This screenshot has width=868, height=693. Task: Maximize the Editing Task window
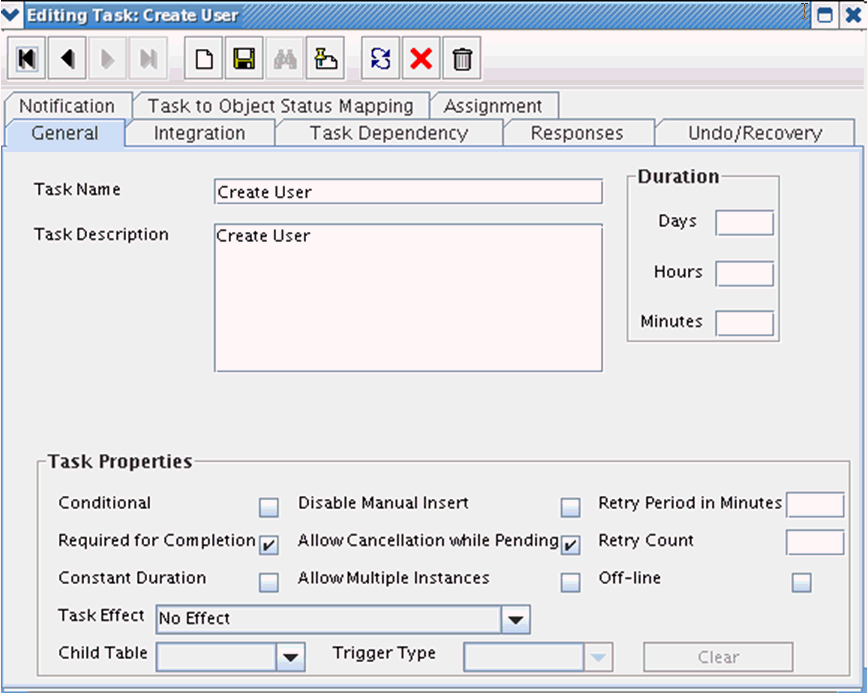click(825, 15)
